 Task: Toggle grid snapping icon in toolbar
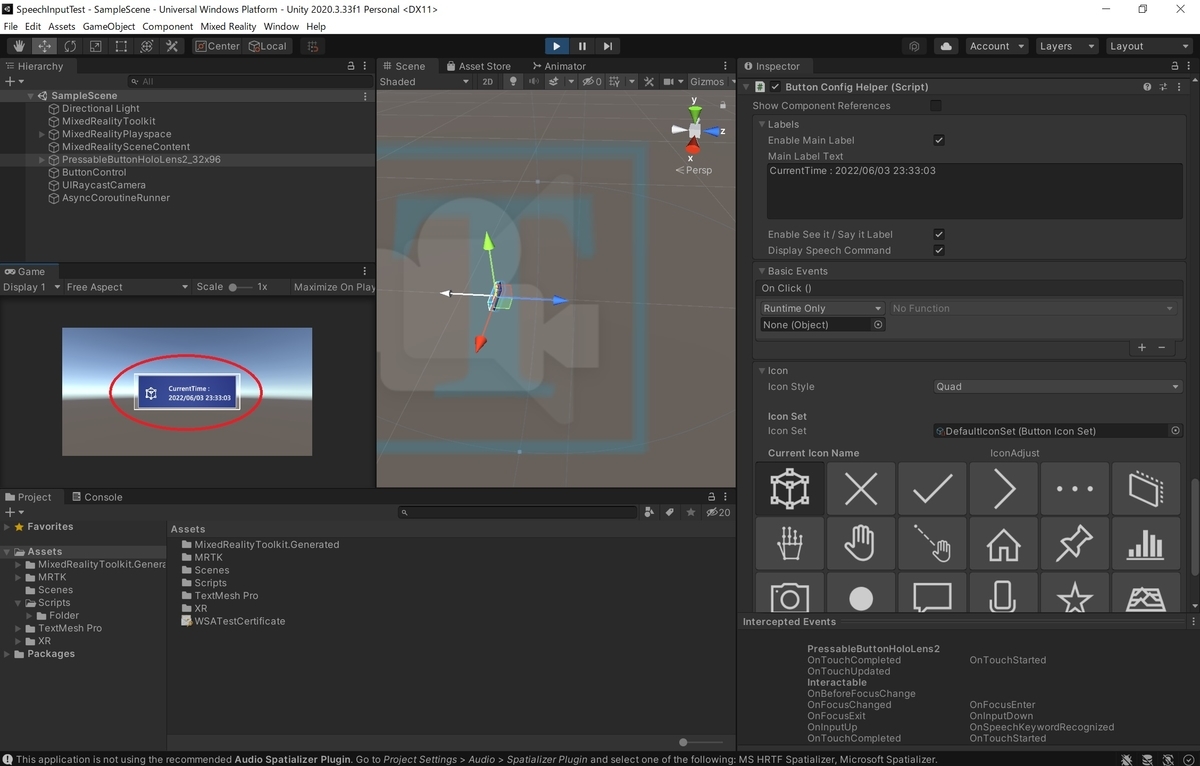313,46
